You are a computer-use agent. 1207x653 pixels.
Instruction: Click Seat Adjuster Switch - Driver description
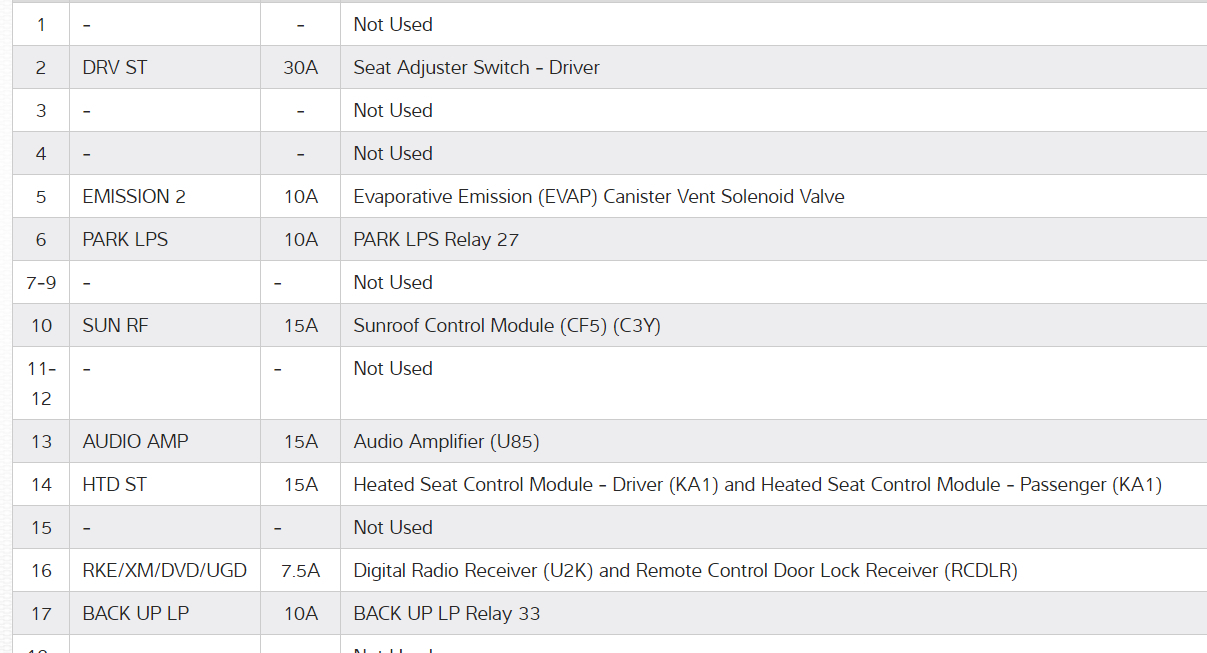(x=476, y=68)
